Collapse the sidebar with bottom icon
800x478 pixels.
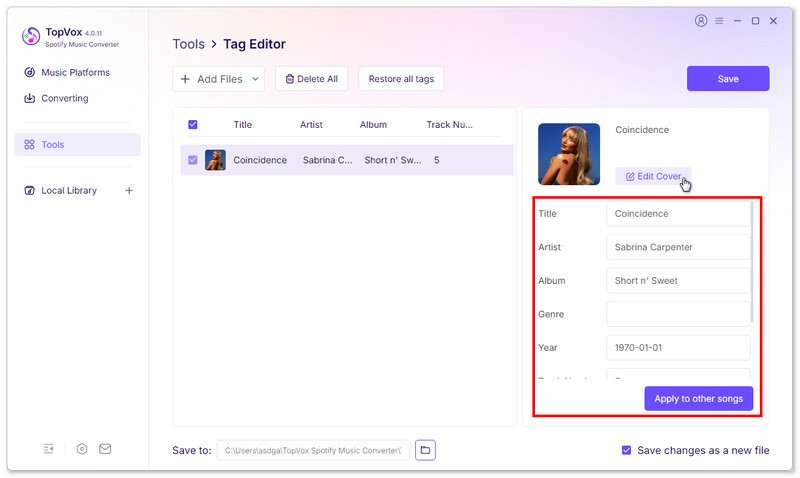pyautogui.click(x=48, y=449)
